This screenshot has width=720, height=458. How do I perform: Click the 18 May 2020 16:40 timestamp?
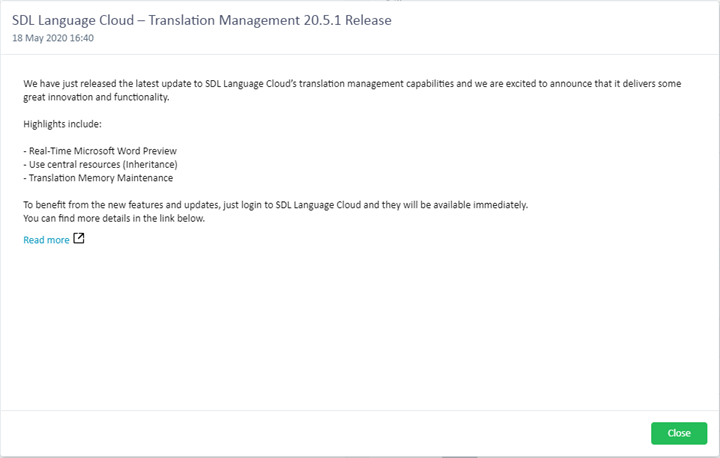53,38
